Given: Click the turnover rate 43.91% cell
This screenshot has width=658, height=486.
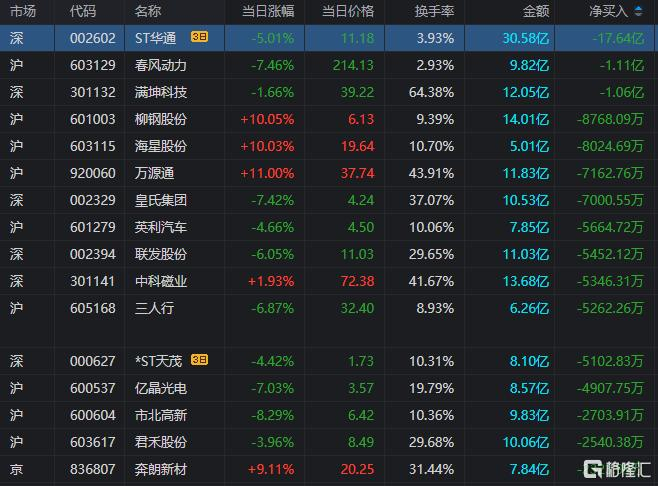Looking at the screenshot, I should coord(431,173).
